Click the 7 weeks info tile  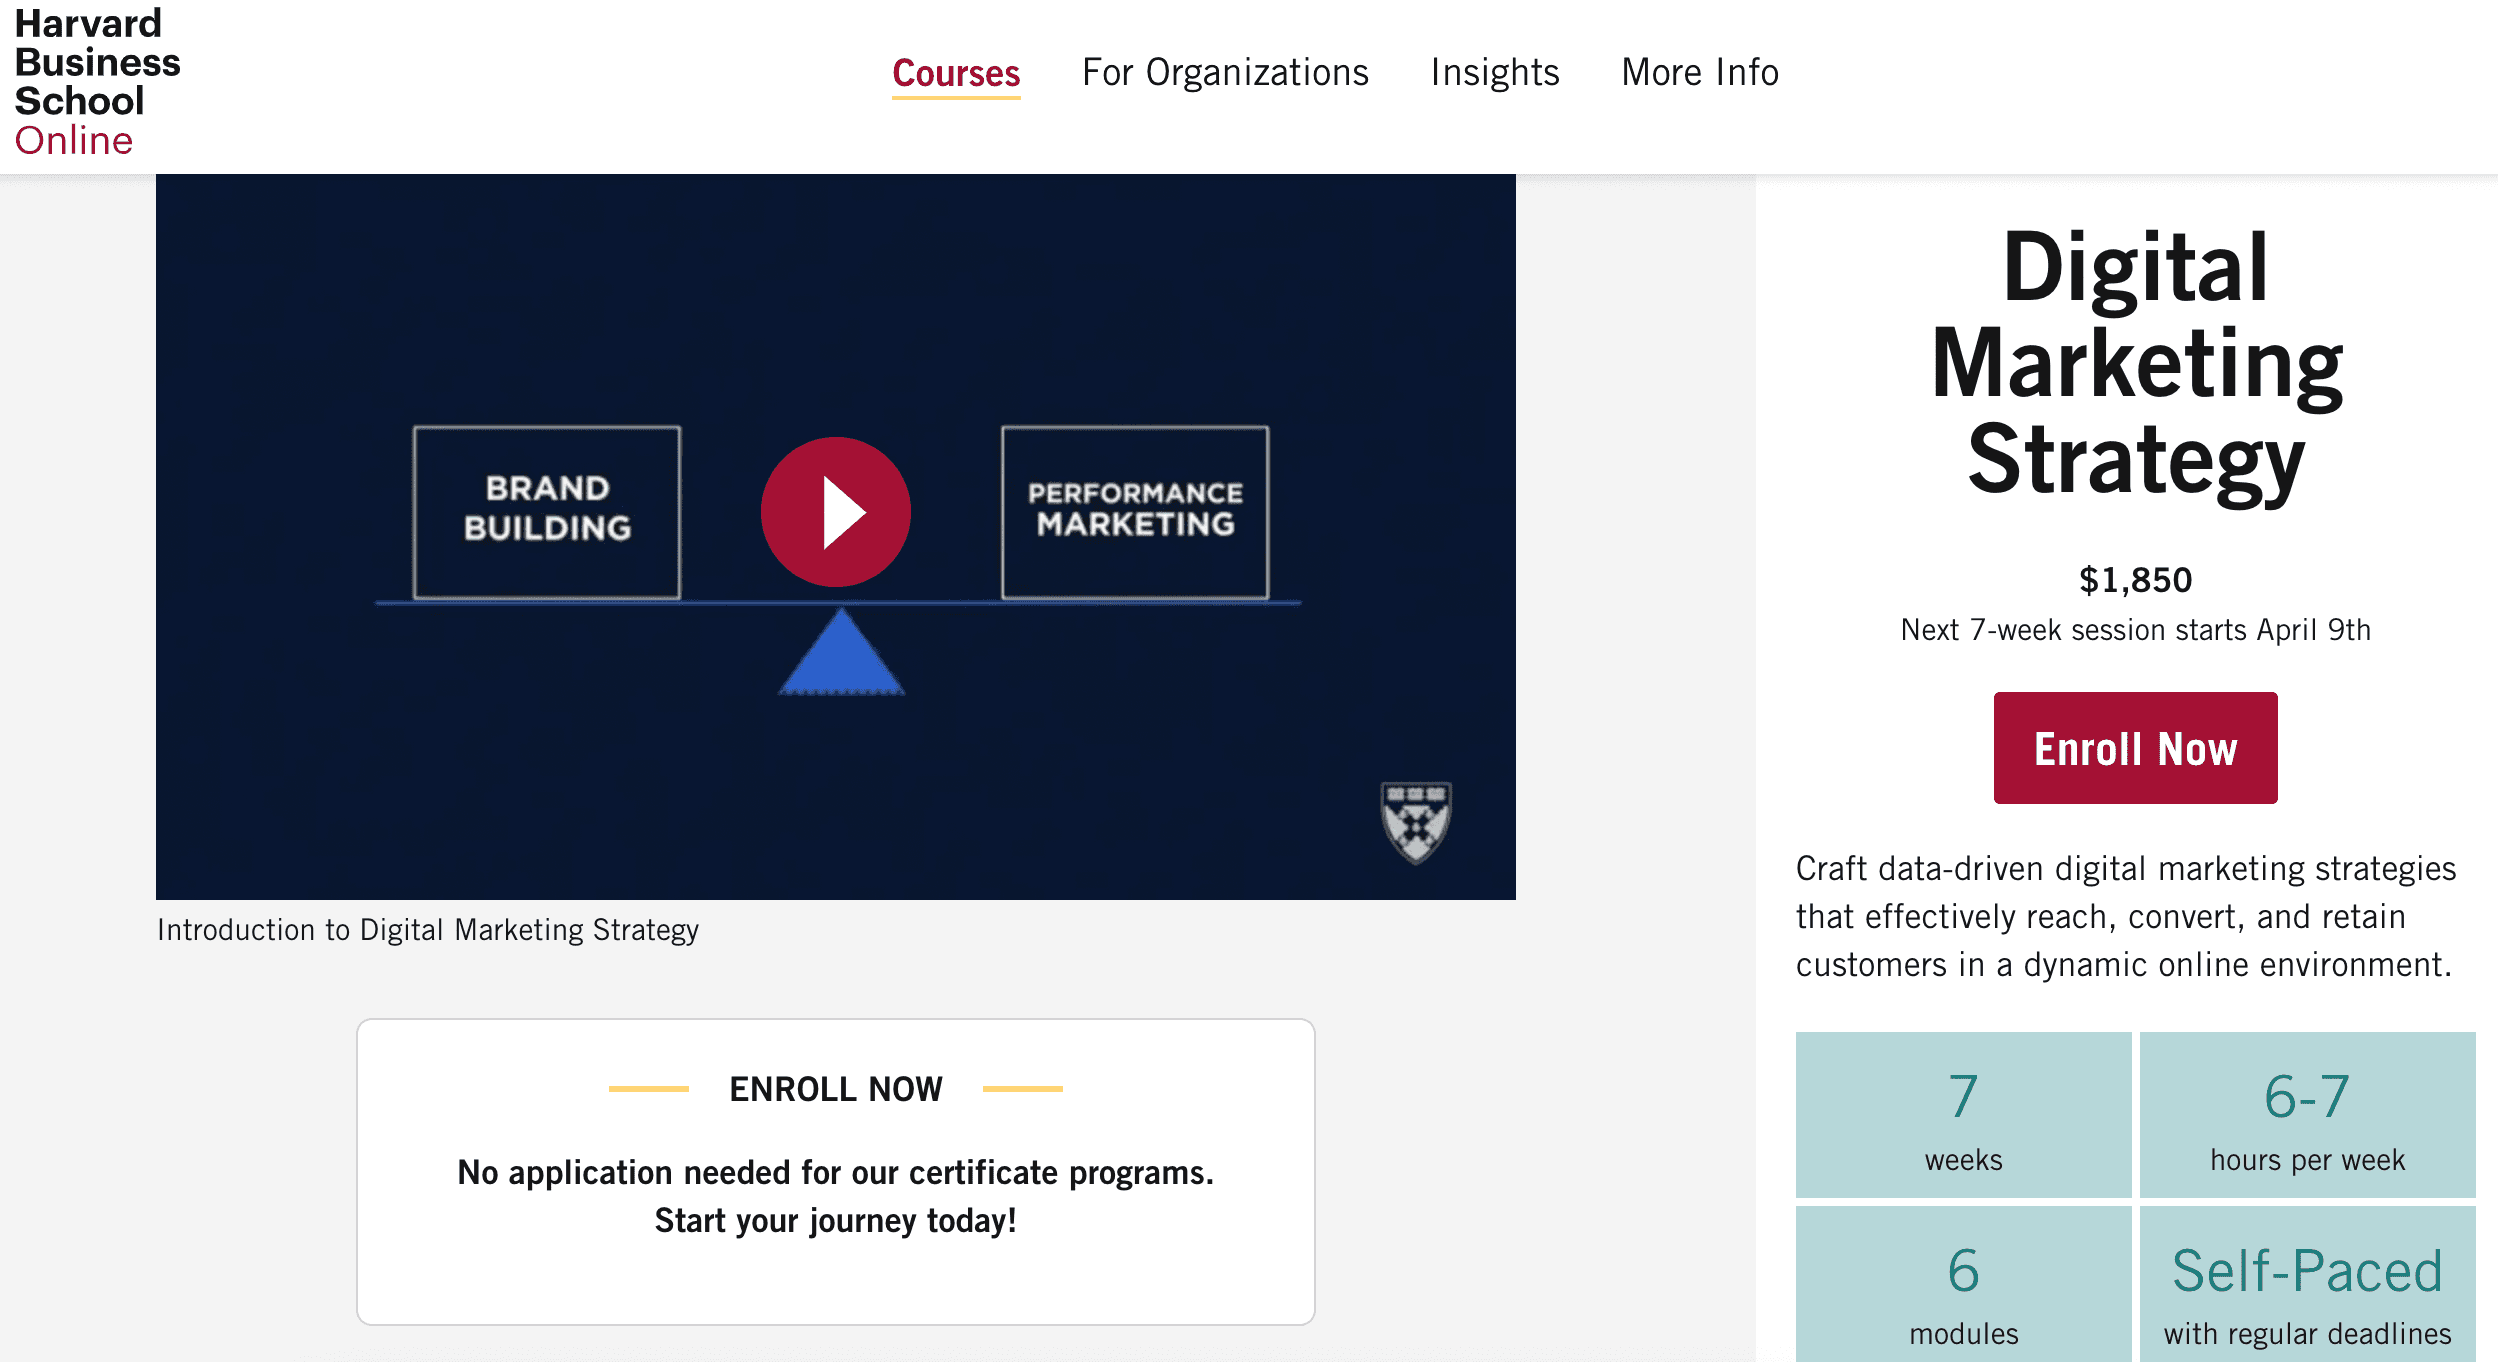tap(1963, 1115)
